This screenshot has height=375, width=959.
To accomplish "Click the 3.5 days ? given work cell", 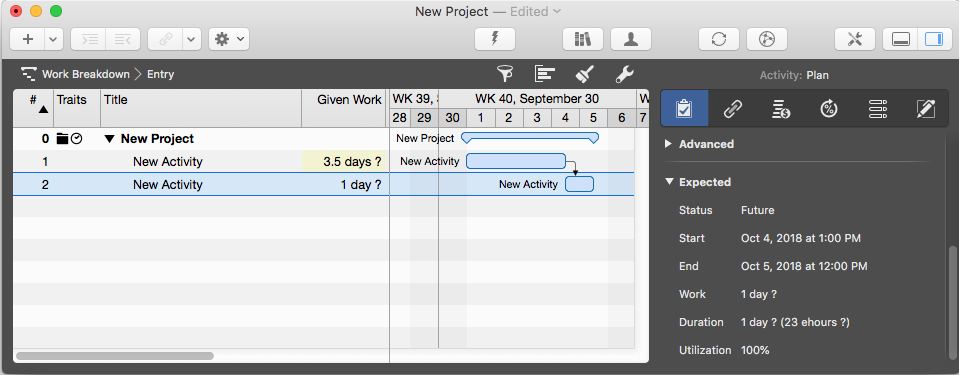I will pos(345,162).
